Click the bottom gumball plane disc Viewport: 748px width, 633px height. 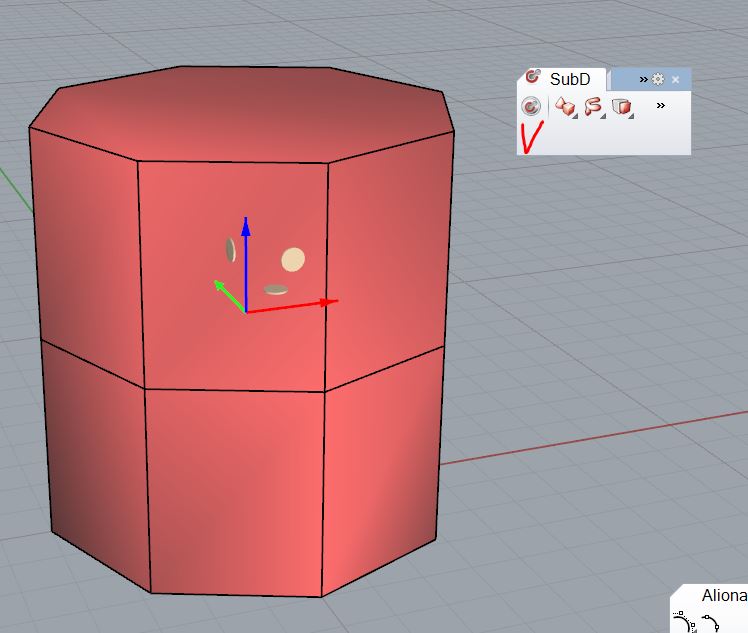coord(276,290)
